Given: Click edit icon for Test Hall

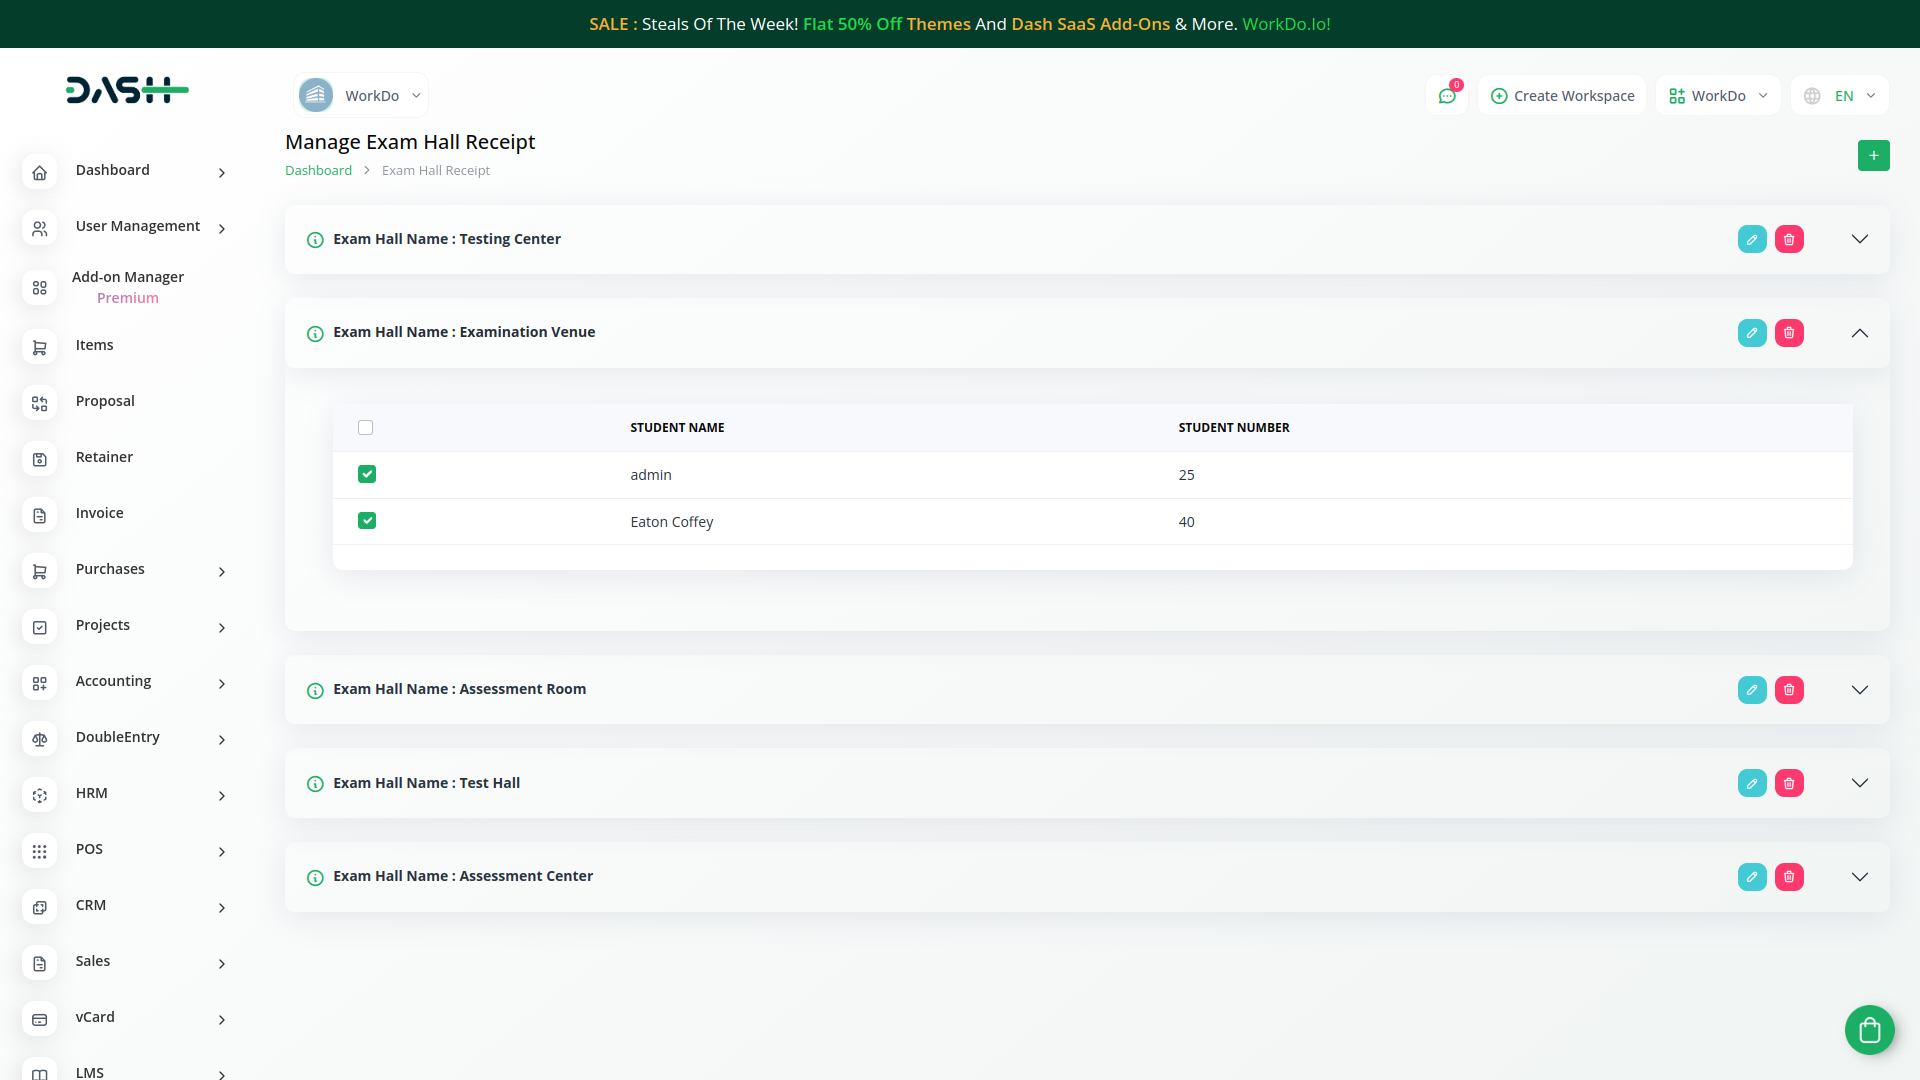Looking at the screenshot, I should click(1752, 783).
